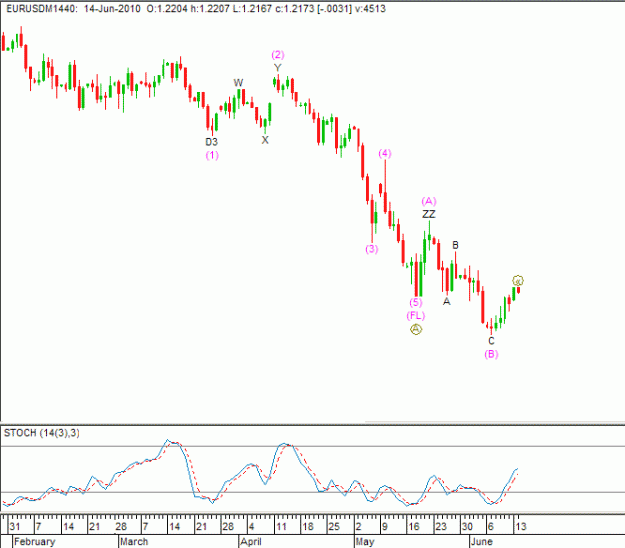Click the 23 date tick label
The width and height of the screenshot is (625, 548).
(x=440, y=526)
